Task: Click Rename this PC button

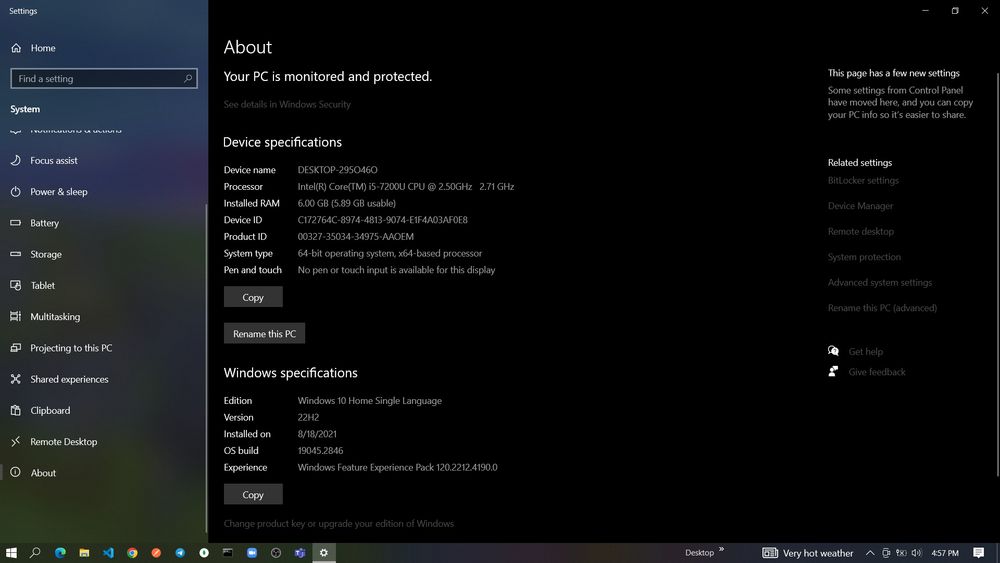Action: pyautogui.click(x=264, y=333)
